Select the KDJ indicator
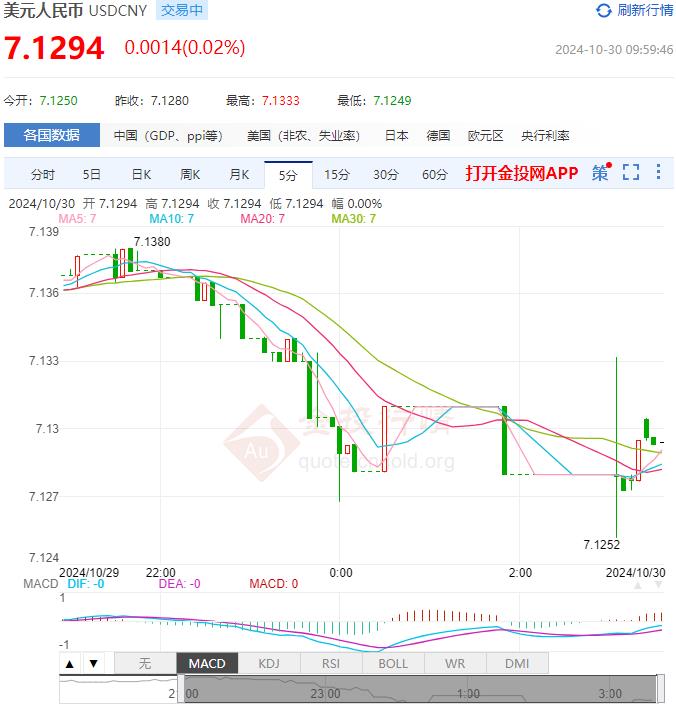Viewport: 676px width, 707px height. point(269,663)
